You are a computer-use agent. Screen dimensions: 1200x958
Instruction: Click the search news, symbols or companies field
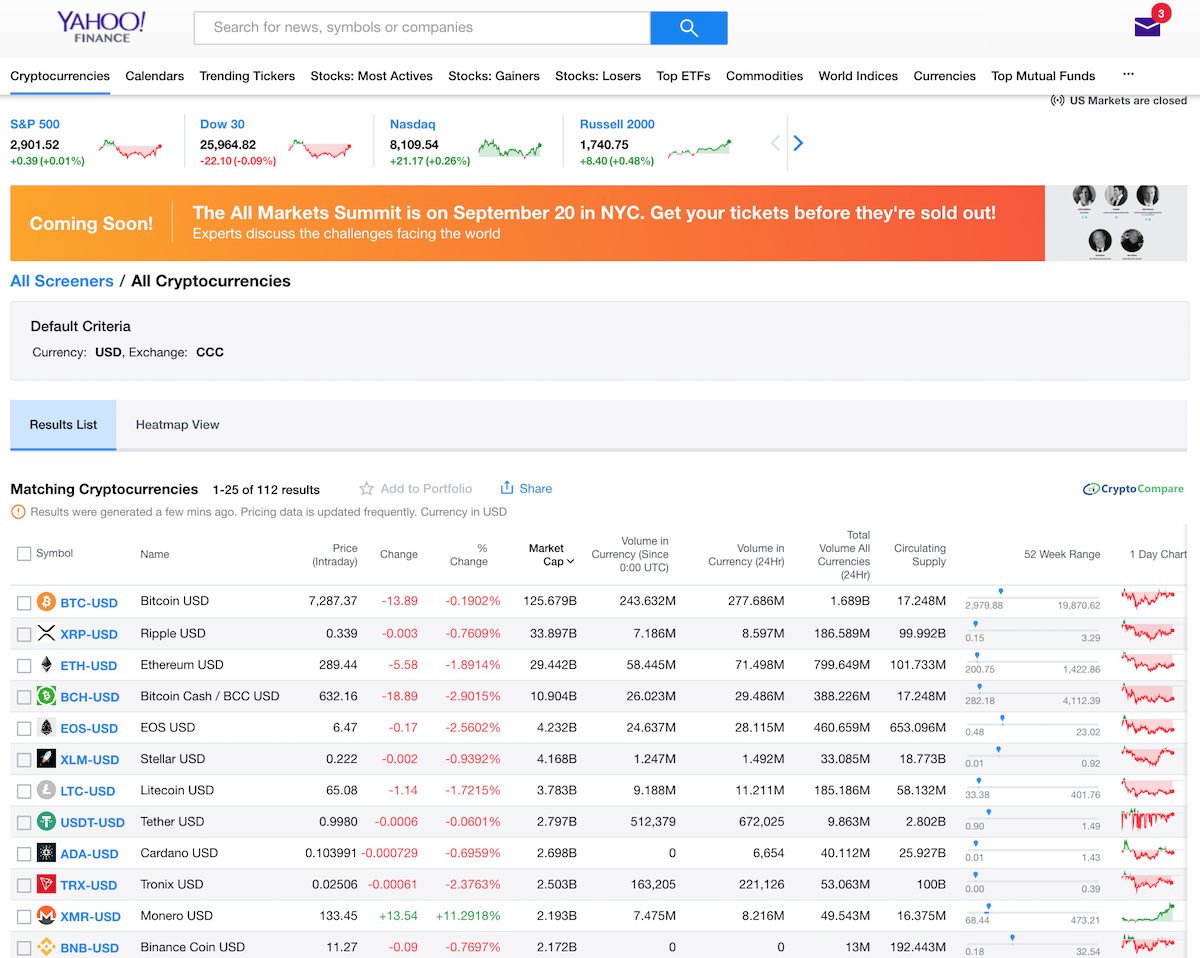(x=422, y=28)
